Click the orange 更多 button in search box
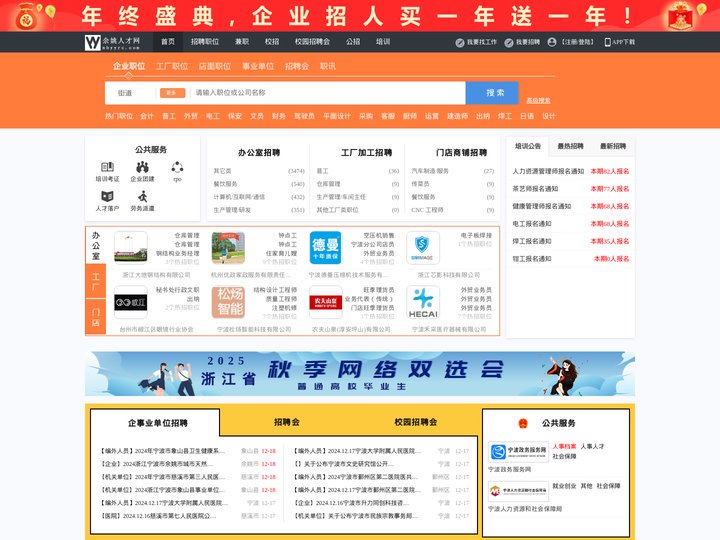 172,93
